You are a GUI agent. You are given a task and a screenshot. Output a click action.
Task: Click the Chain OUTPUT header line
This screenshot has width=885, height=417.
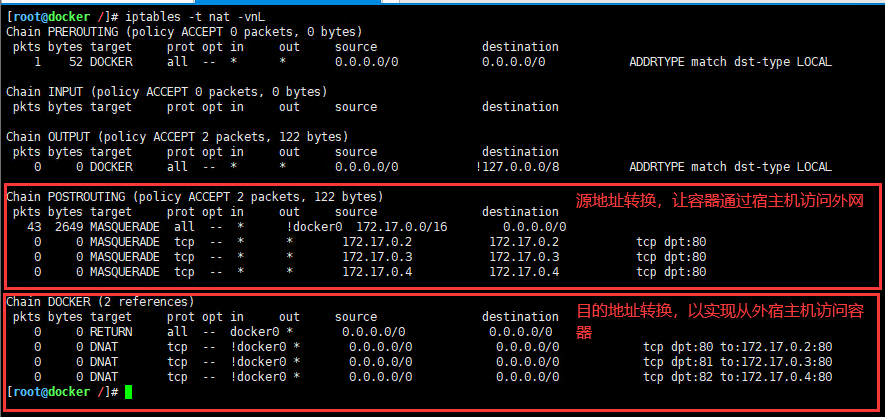tap(177, 137)
